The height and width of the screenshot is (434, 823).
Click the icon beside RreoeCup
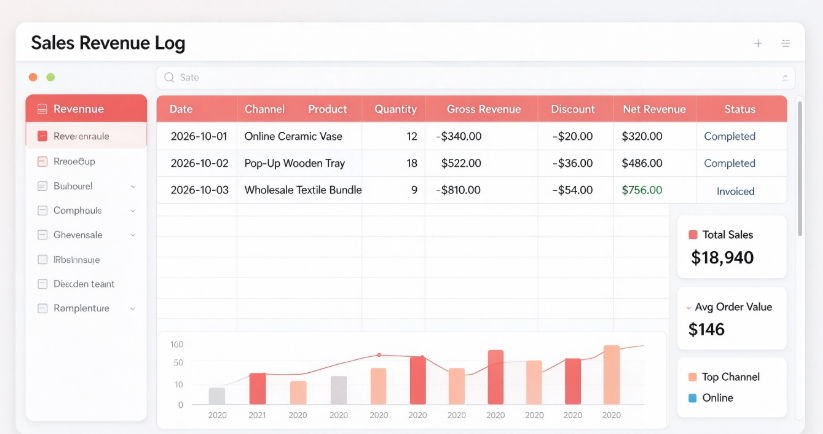pyautogui.click(x=43, y=162)
